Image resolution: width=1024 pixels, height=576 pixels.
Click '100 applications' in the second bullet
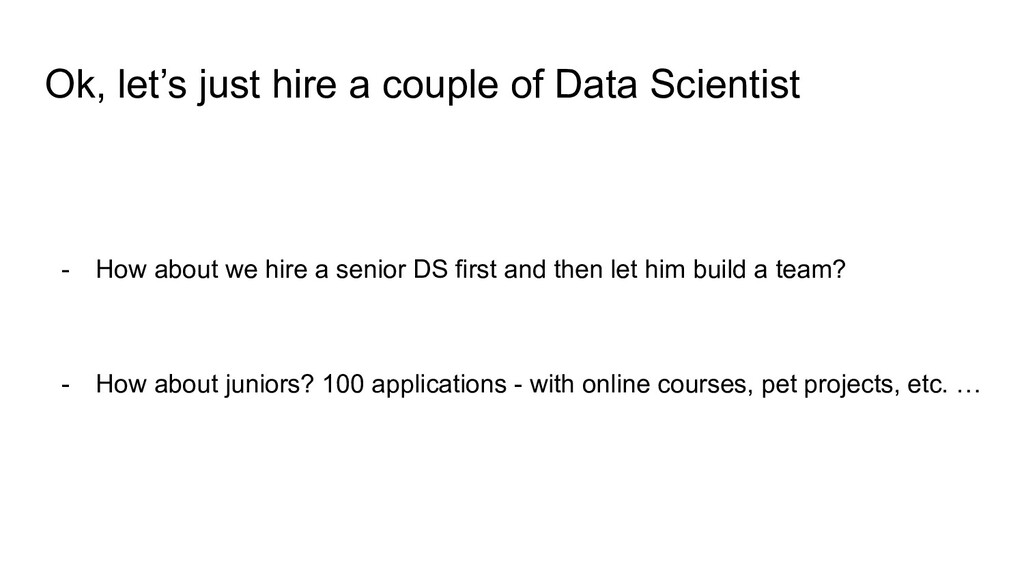(x=415, y=384)
